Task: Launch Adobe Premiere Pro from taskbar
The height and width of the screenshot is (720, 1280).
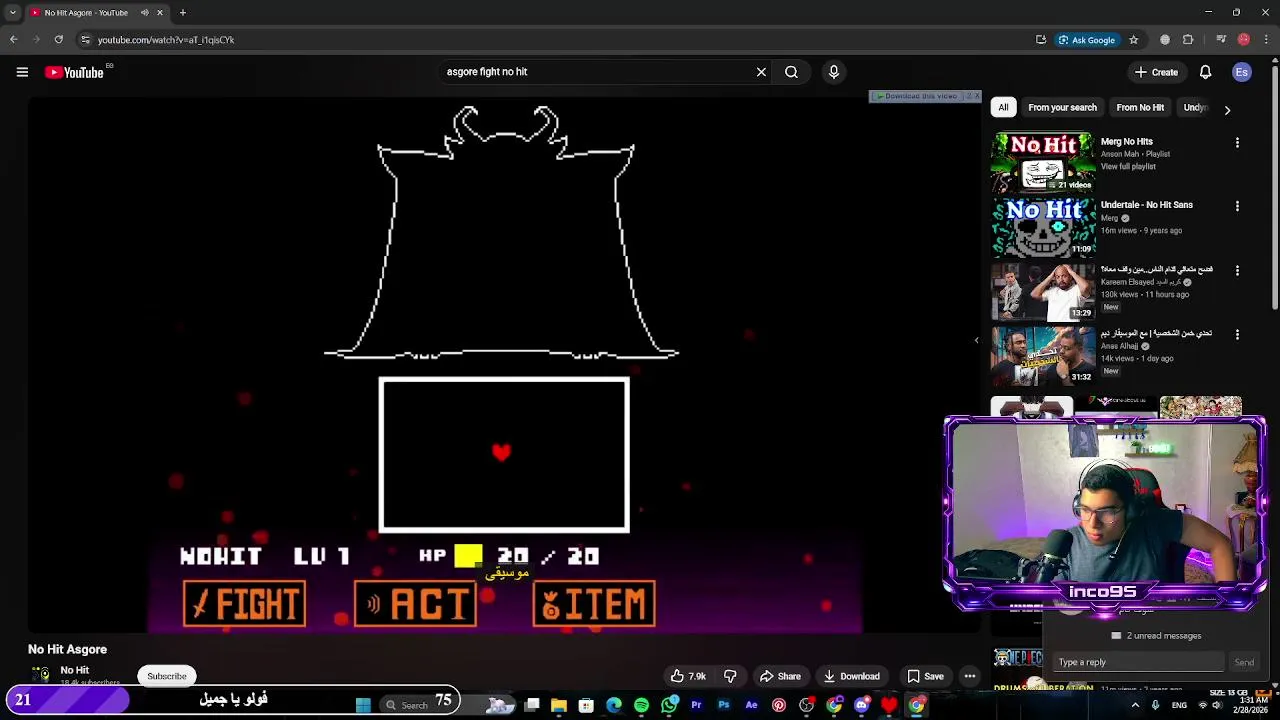Action: coord(696,705)
